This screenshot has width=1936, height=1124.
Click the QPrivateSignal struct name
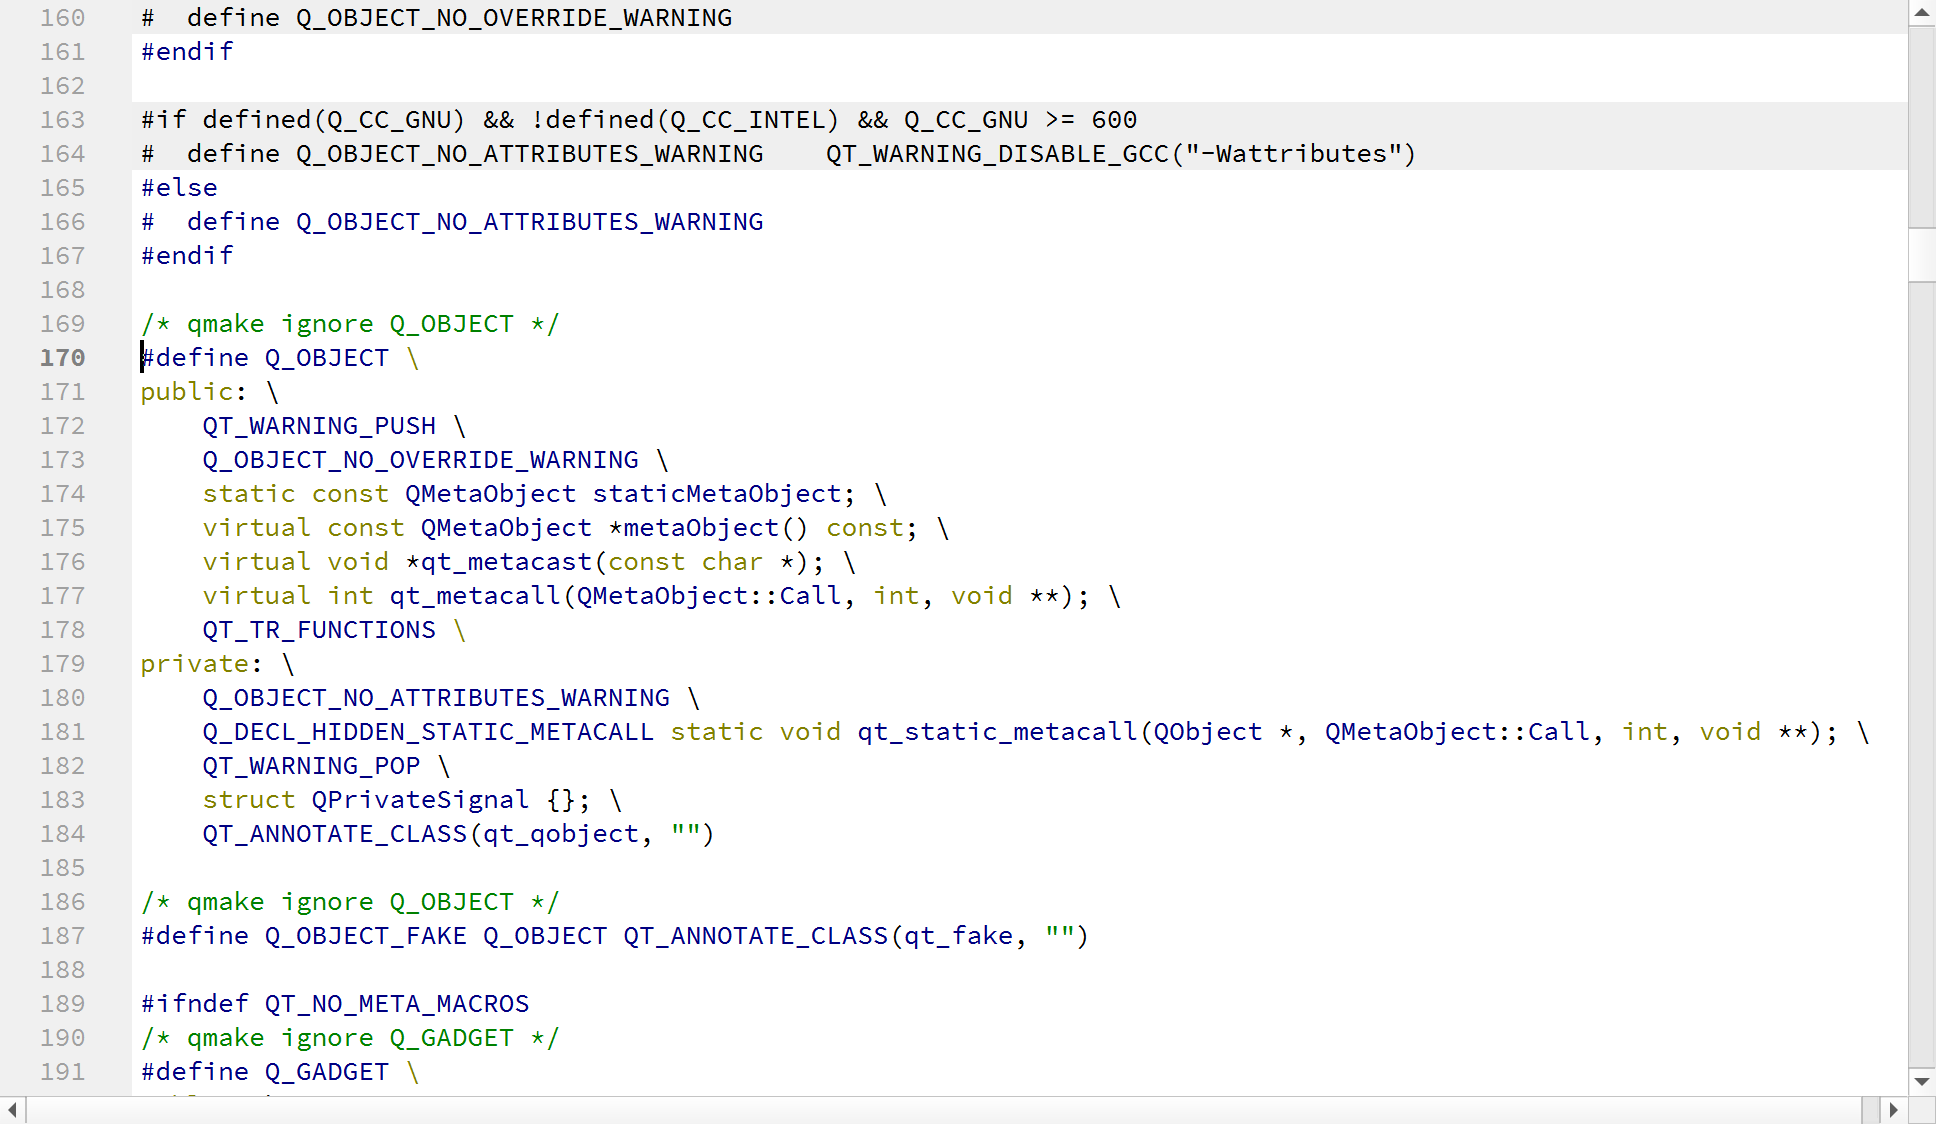tap(419, 800)
